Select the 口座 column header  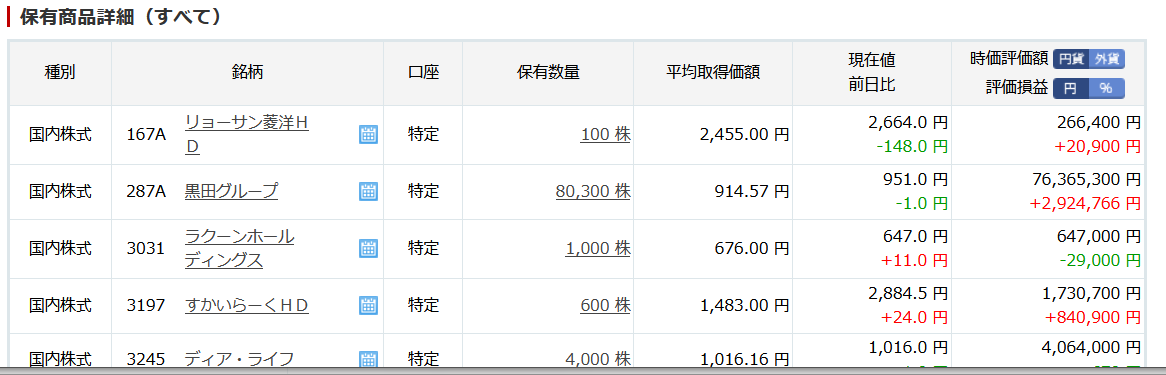[424, 72]
